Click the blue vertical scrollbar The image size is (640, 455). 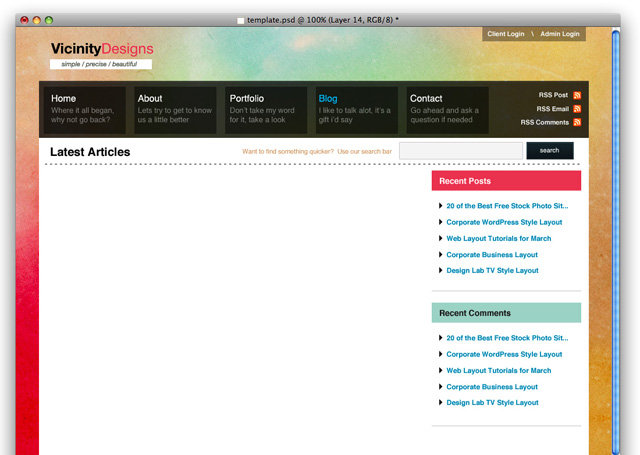[x=616, y=241]
